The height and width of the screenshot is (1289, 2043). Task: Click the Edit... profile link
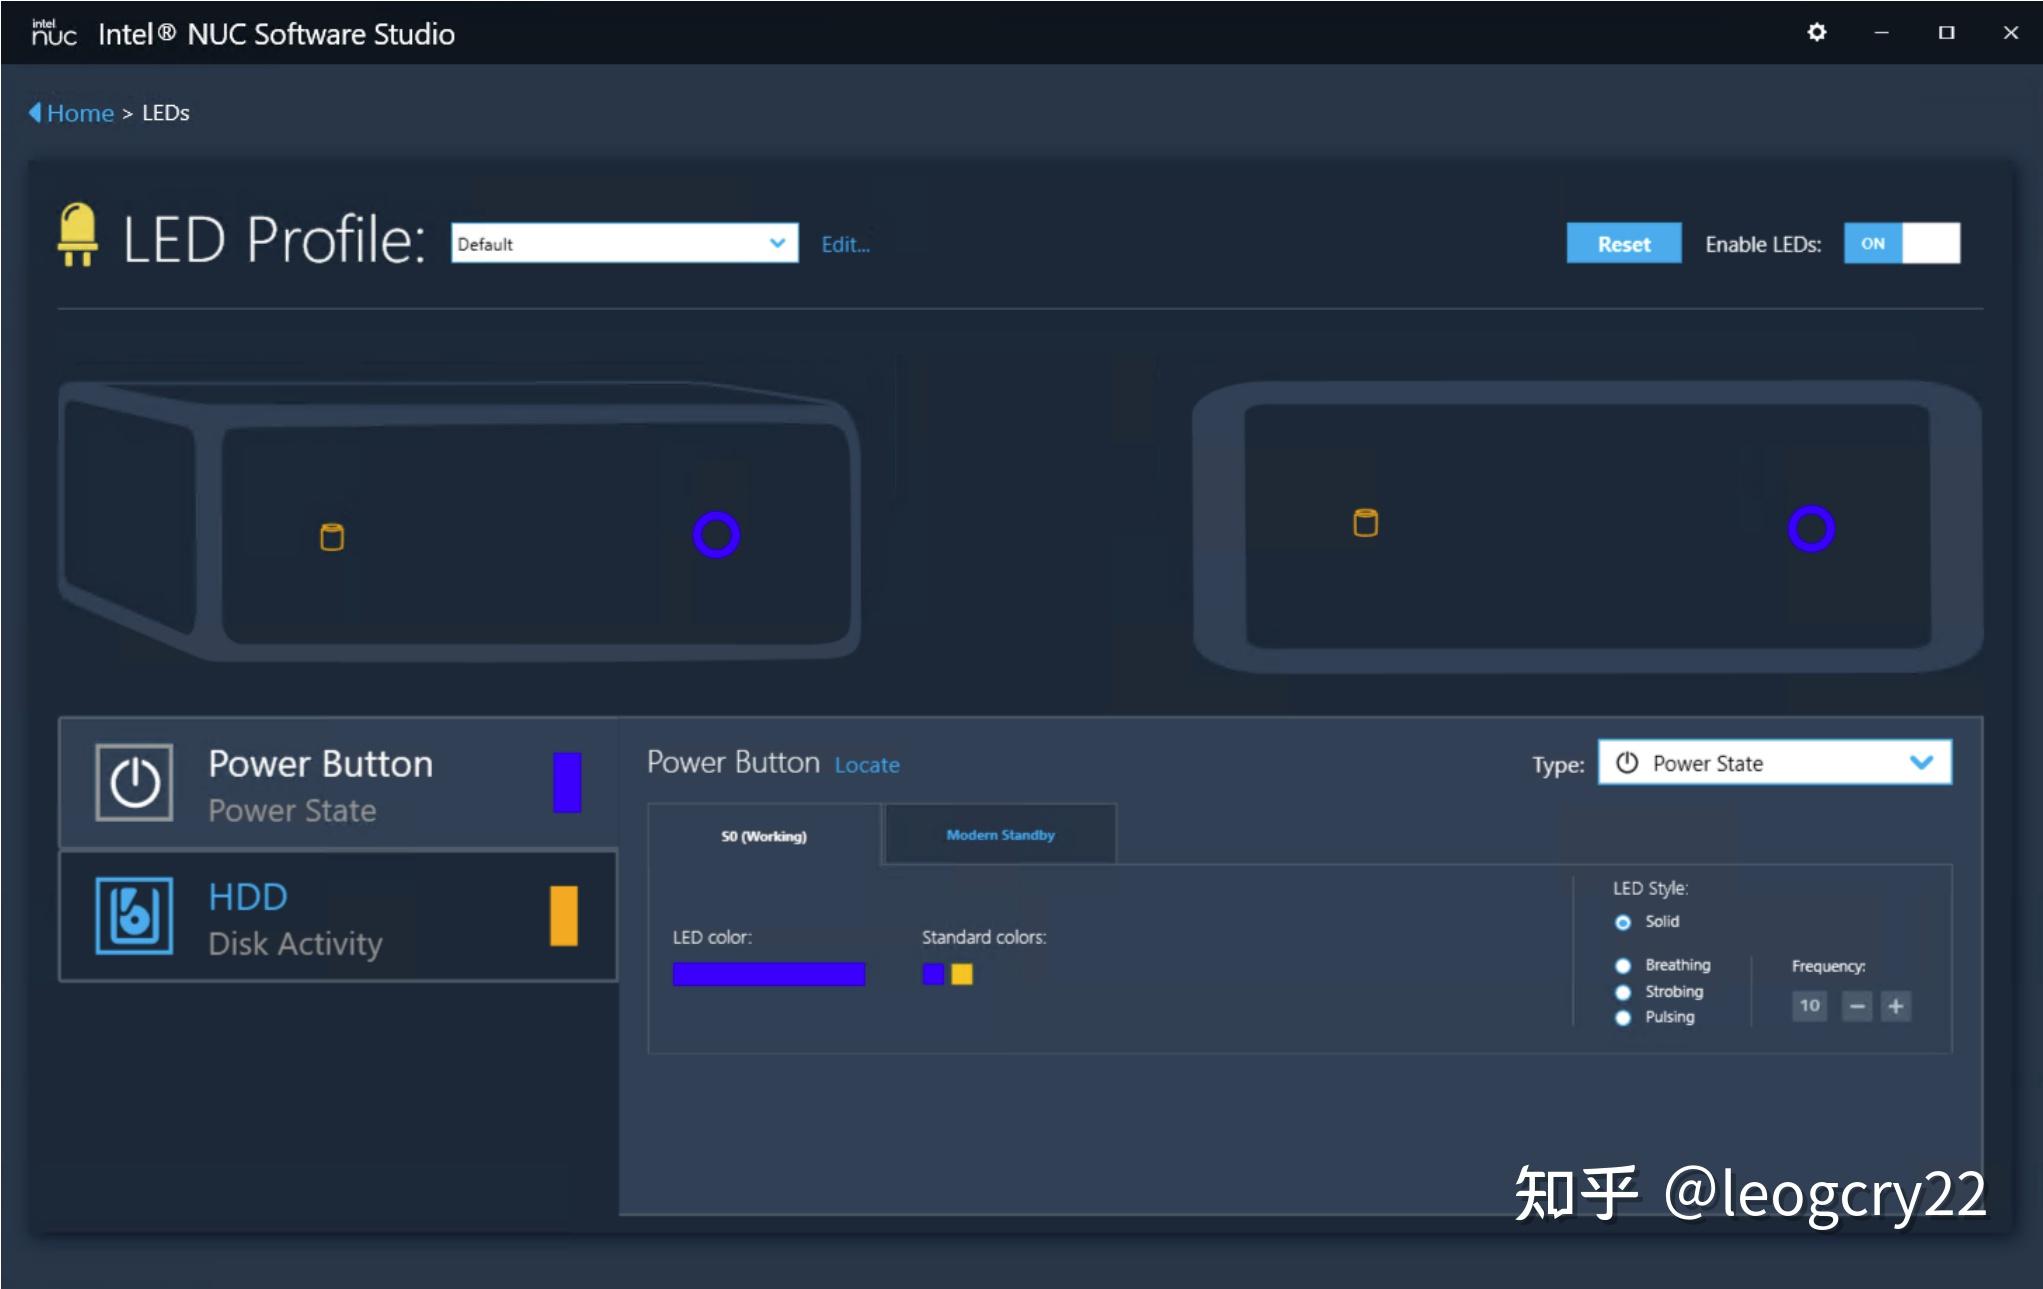845,244
